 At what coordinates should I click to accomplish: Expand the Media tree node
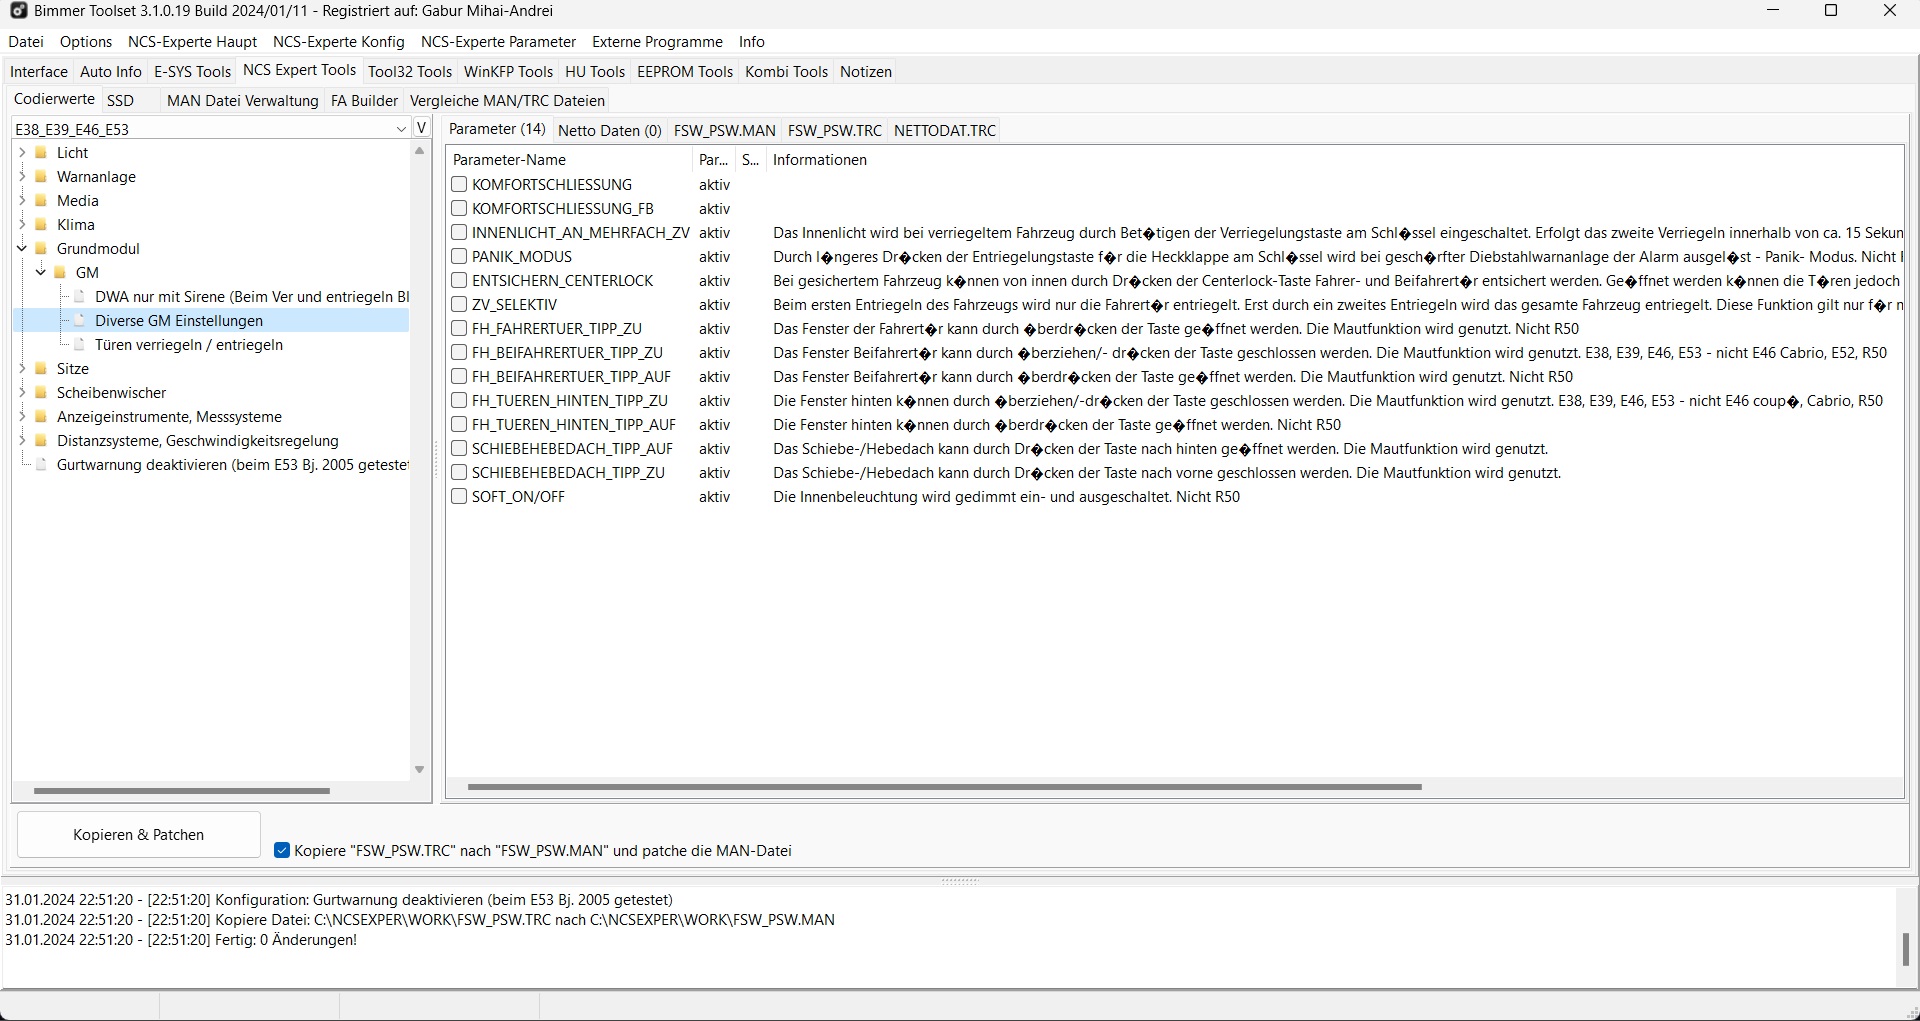coord(22,201)
